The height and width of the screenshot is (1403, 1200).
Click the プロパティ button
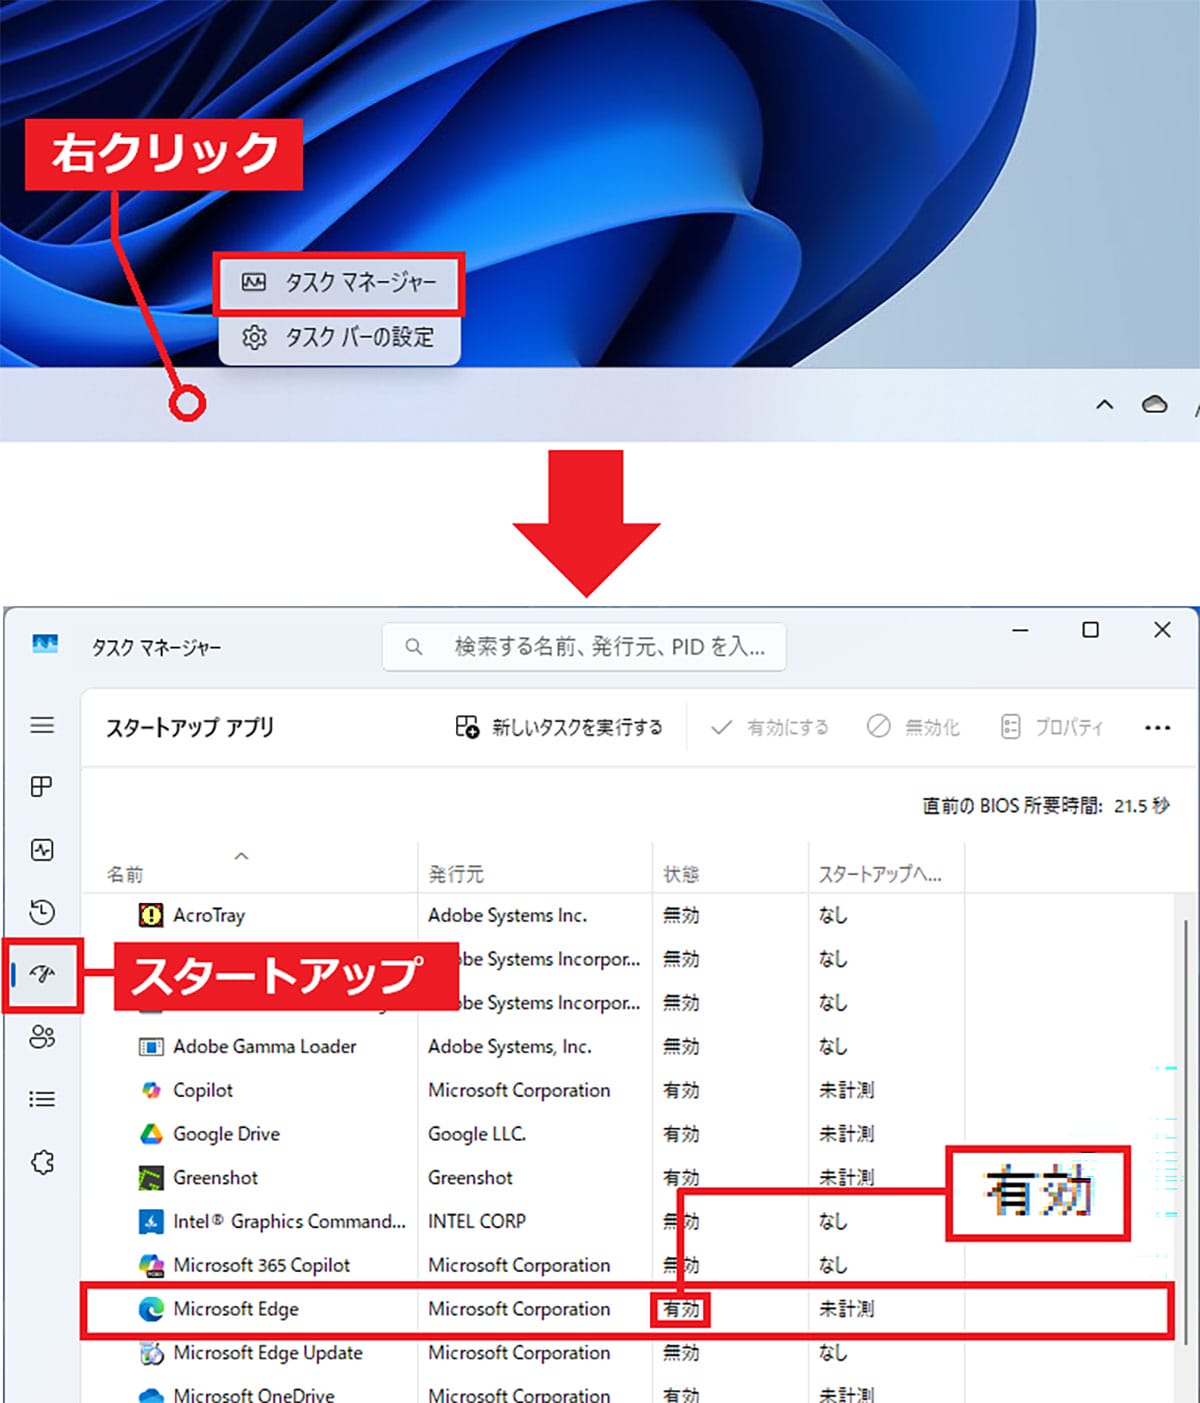click(1052, 727)
